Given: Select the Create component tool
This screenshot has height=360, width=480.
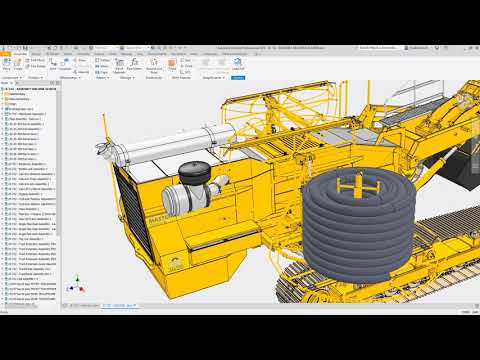Looking at the screenshot, I should point(18,64).
